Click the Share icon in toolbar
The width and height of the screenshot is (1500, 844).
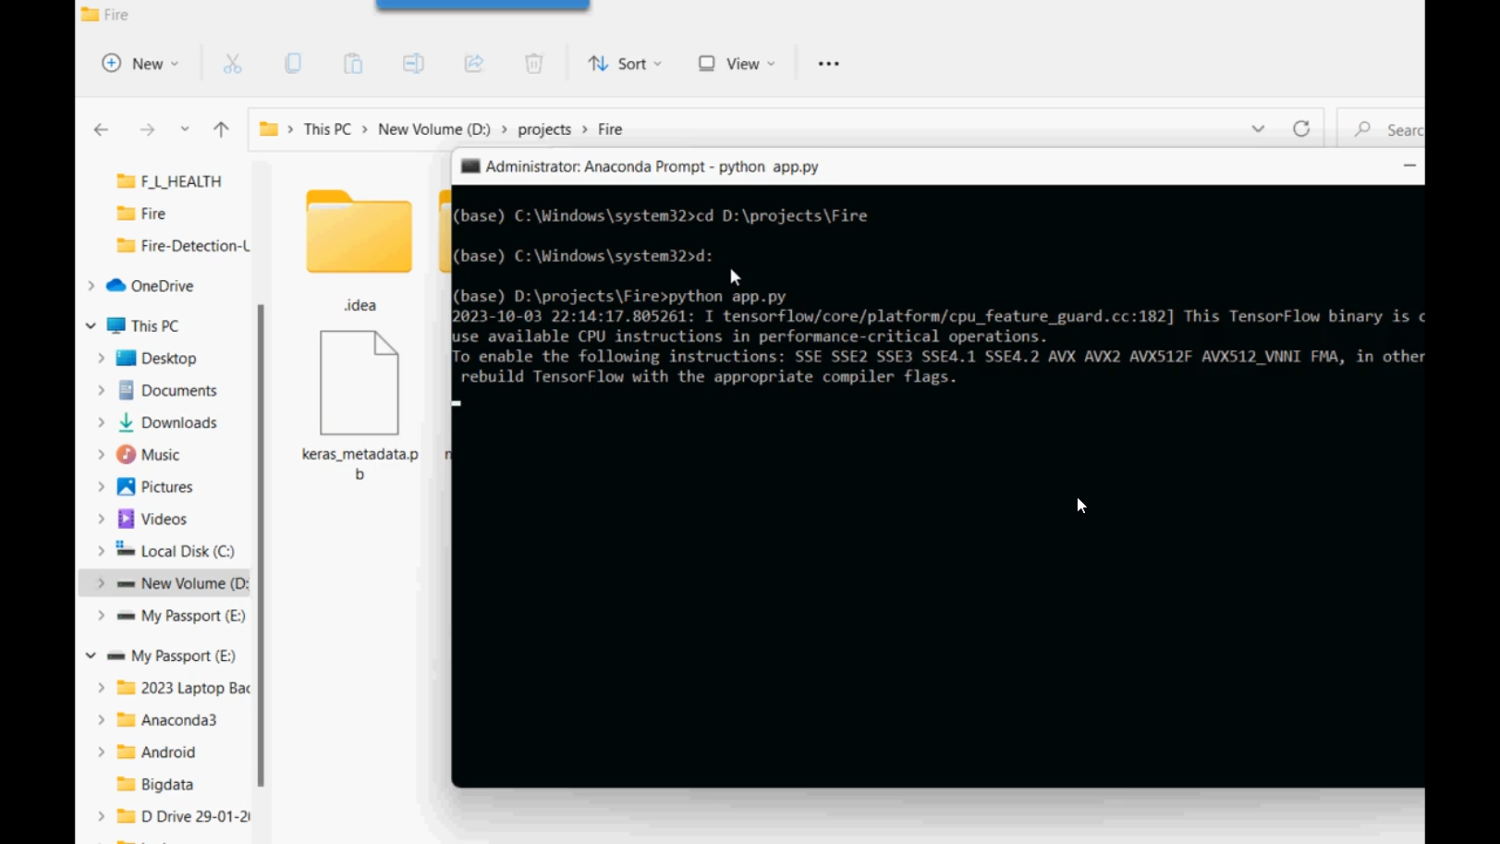[474, 64]
